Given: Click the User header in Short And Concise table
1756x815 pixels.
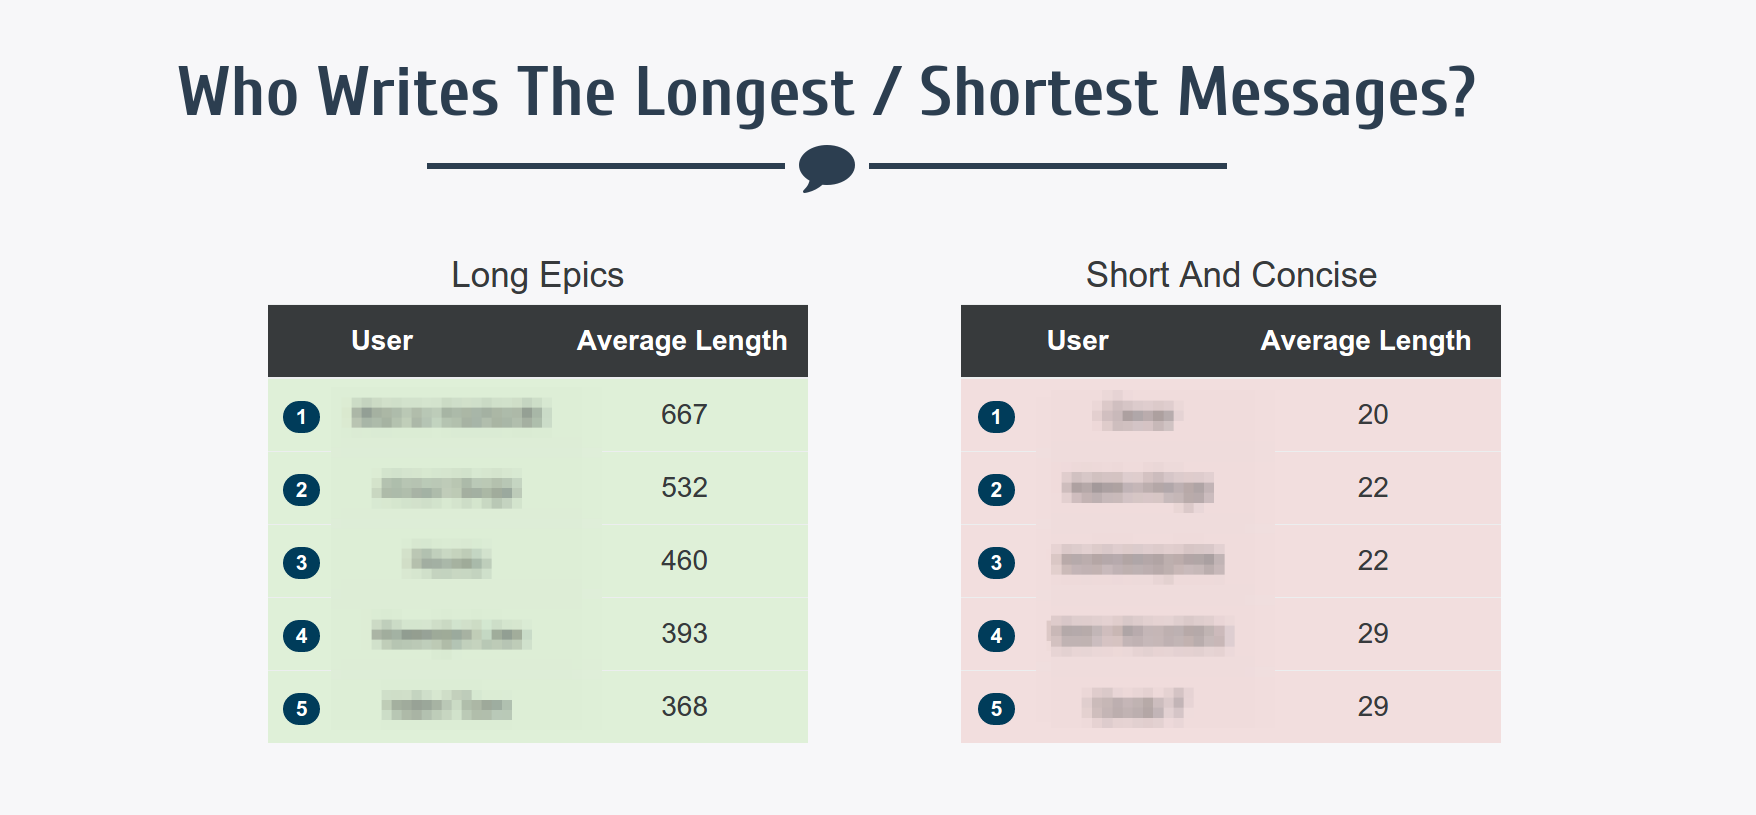Looking at the screenshot, I should (x=1077, y=341).
